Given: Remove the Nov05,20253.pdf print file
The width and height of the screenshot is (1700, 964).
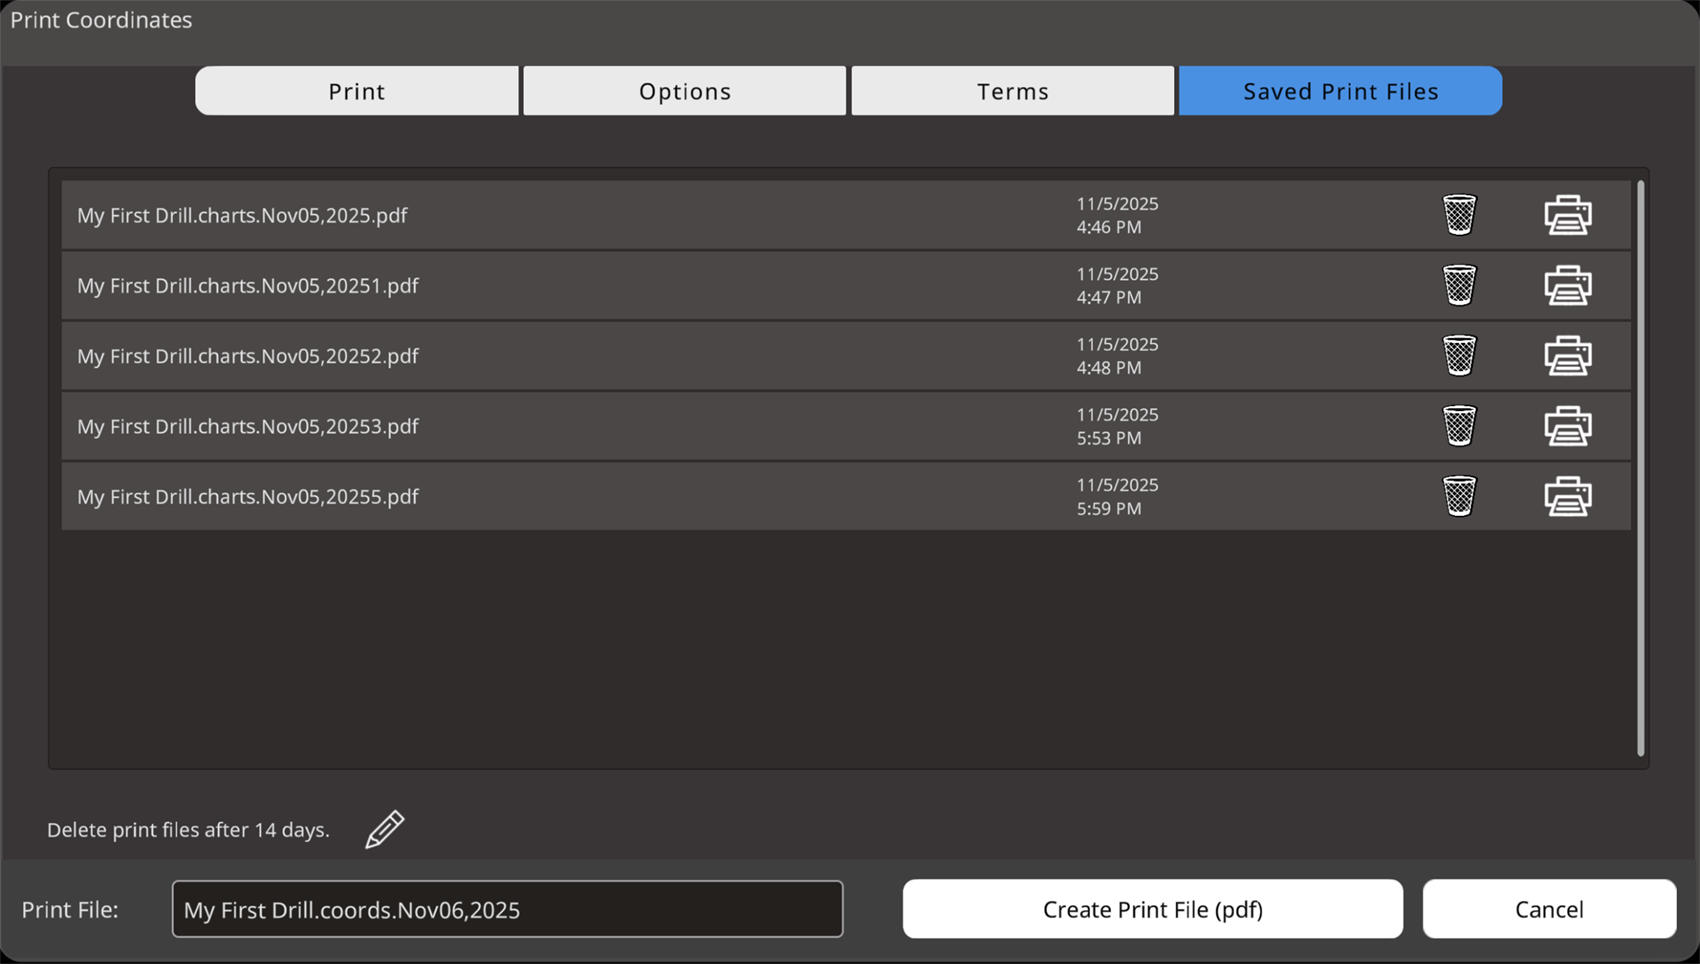Looking at the screenshot, I should point(1459,426).
